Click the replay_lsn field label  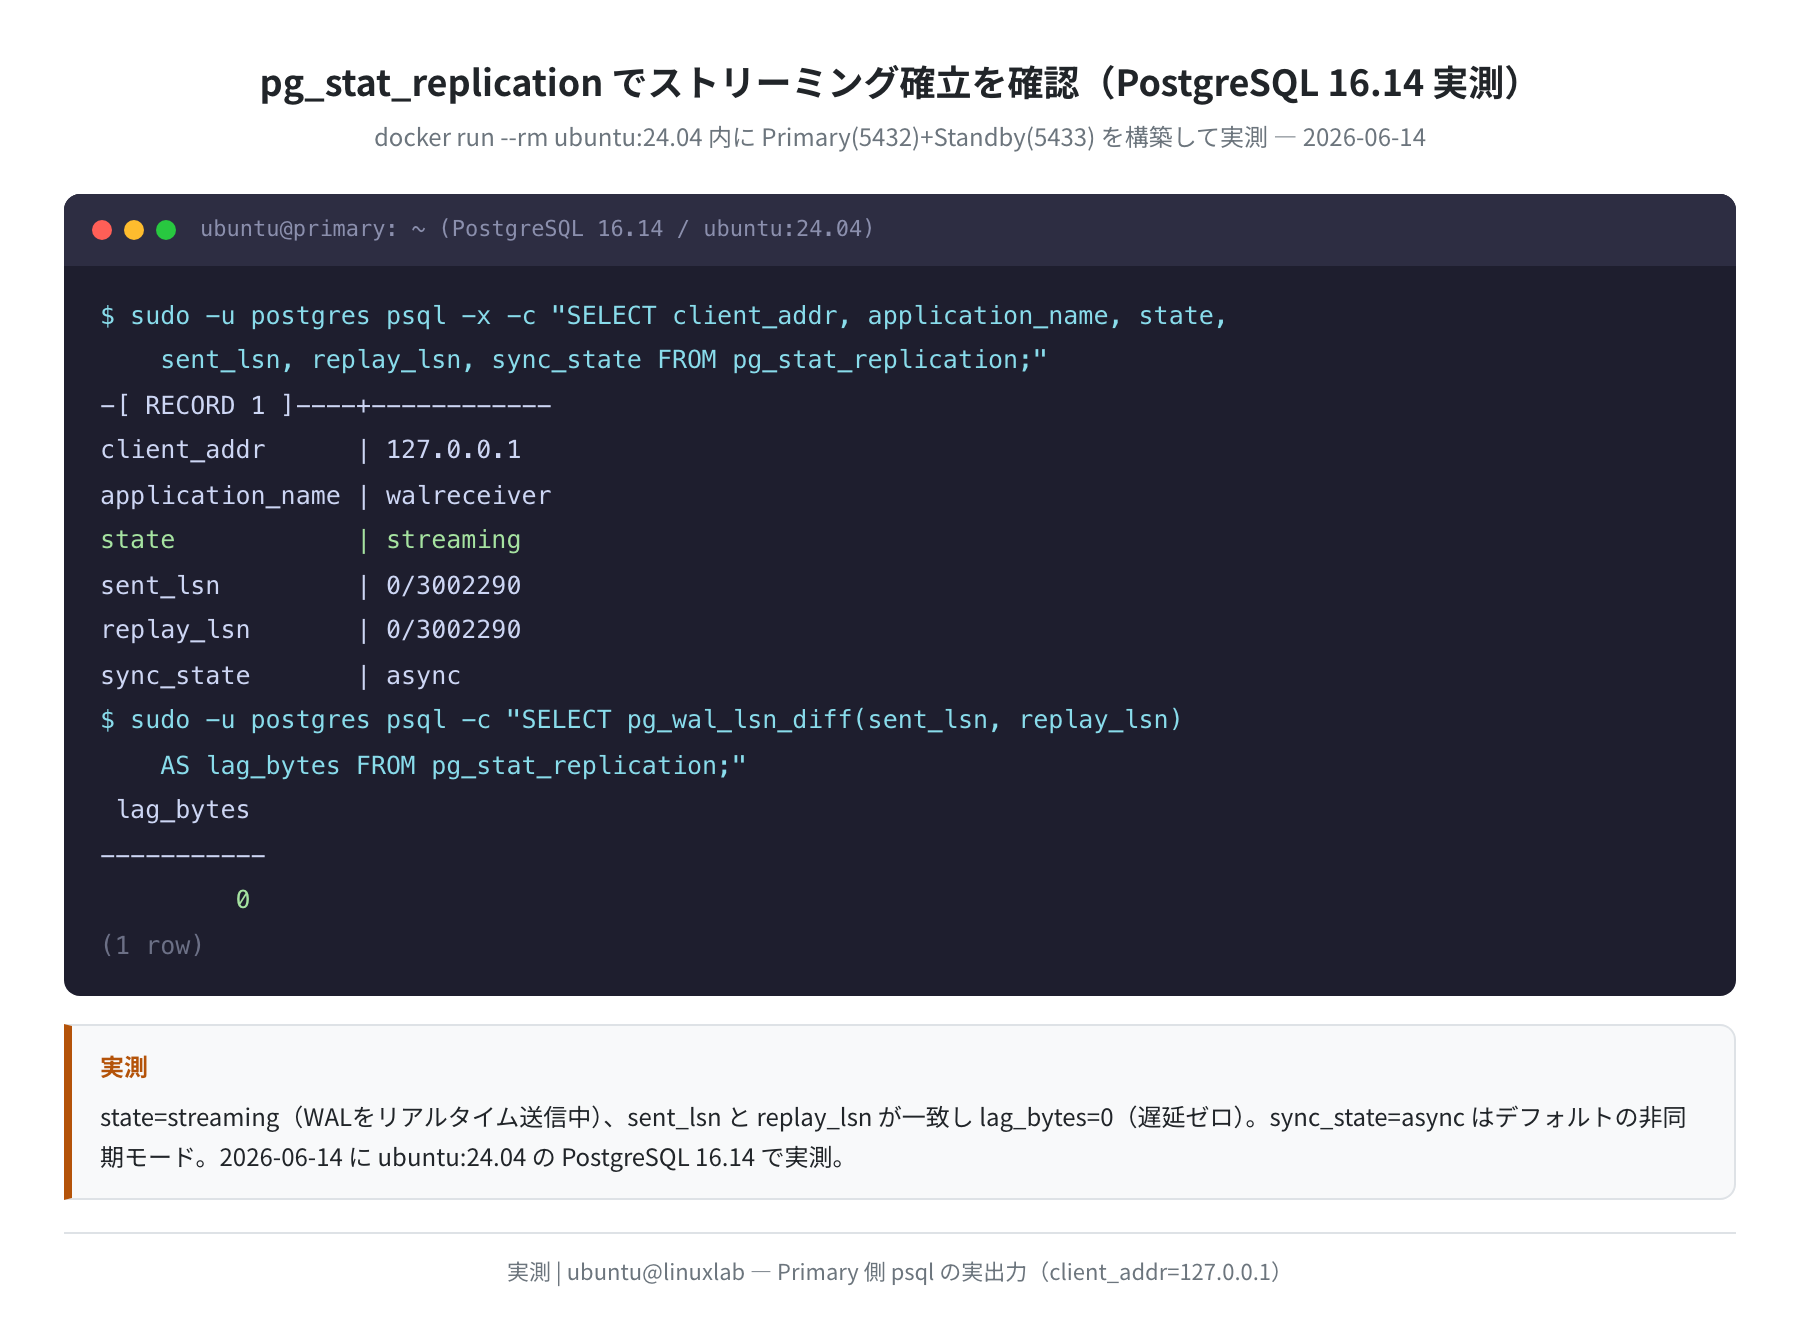pyautogui.click(x=175, y=631)
